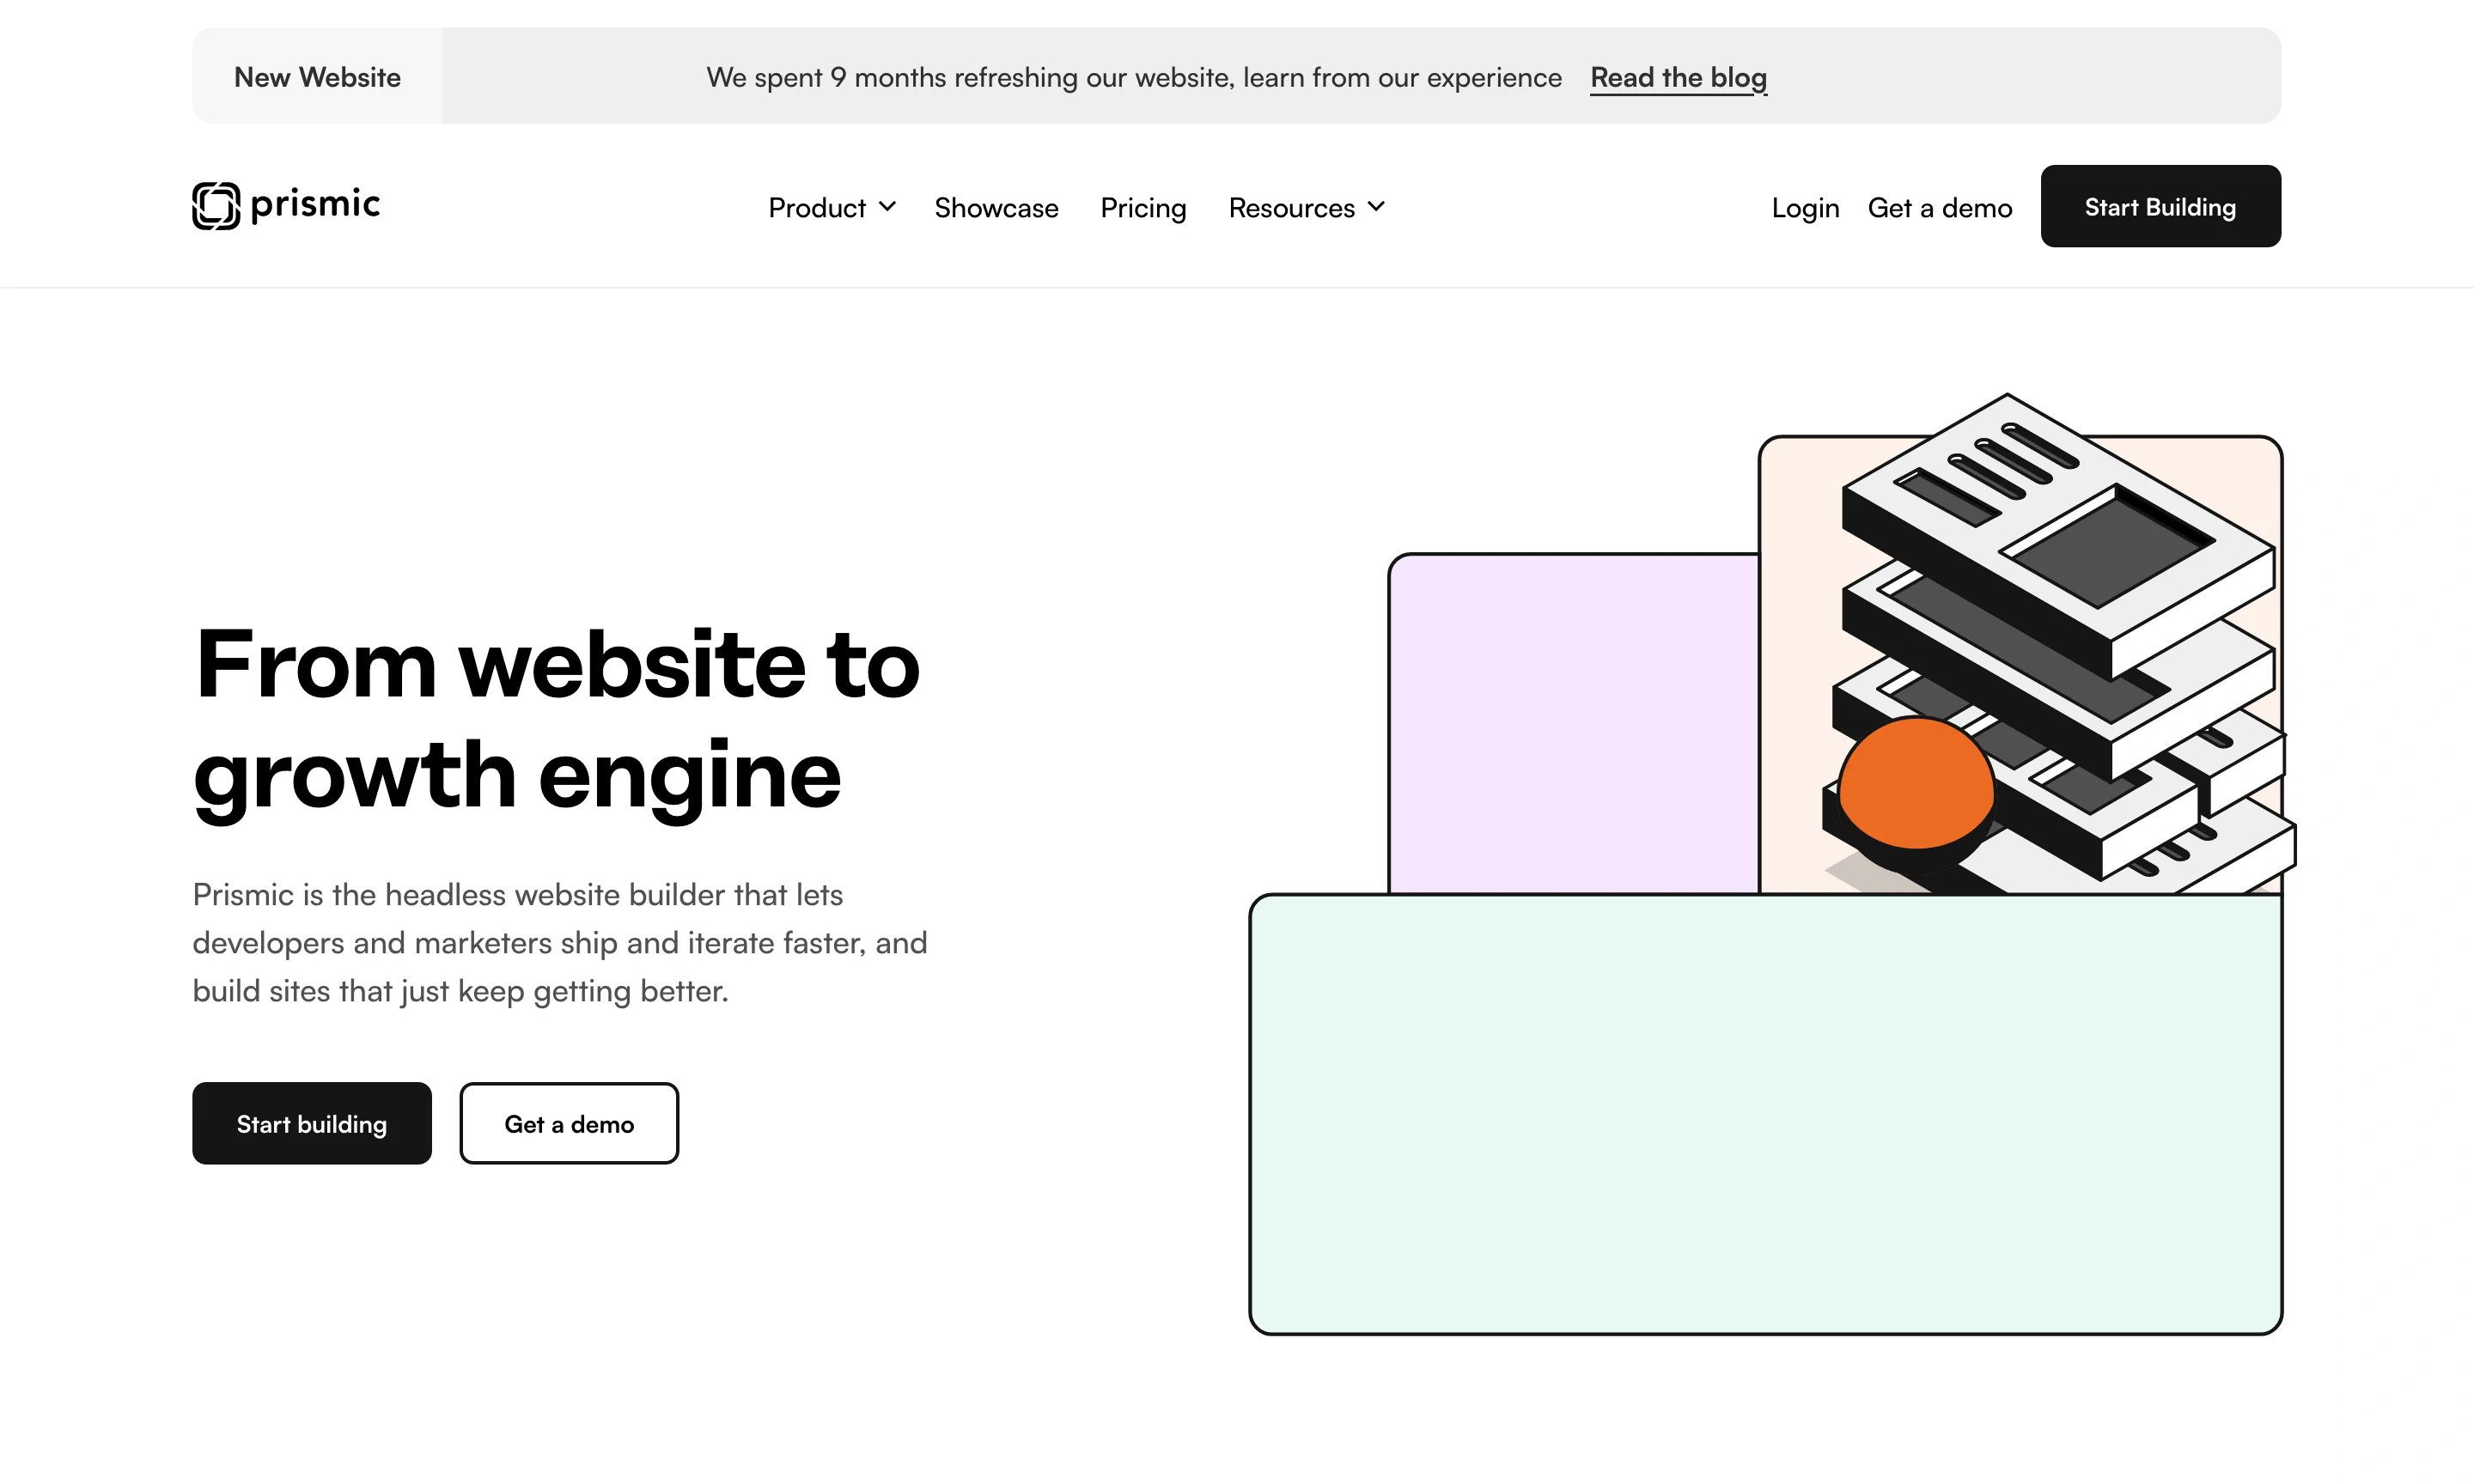This screenshot has height=1484, width=2474.
Task: Click the Login link
Action: click(1805, 208)
